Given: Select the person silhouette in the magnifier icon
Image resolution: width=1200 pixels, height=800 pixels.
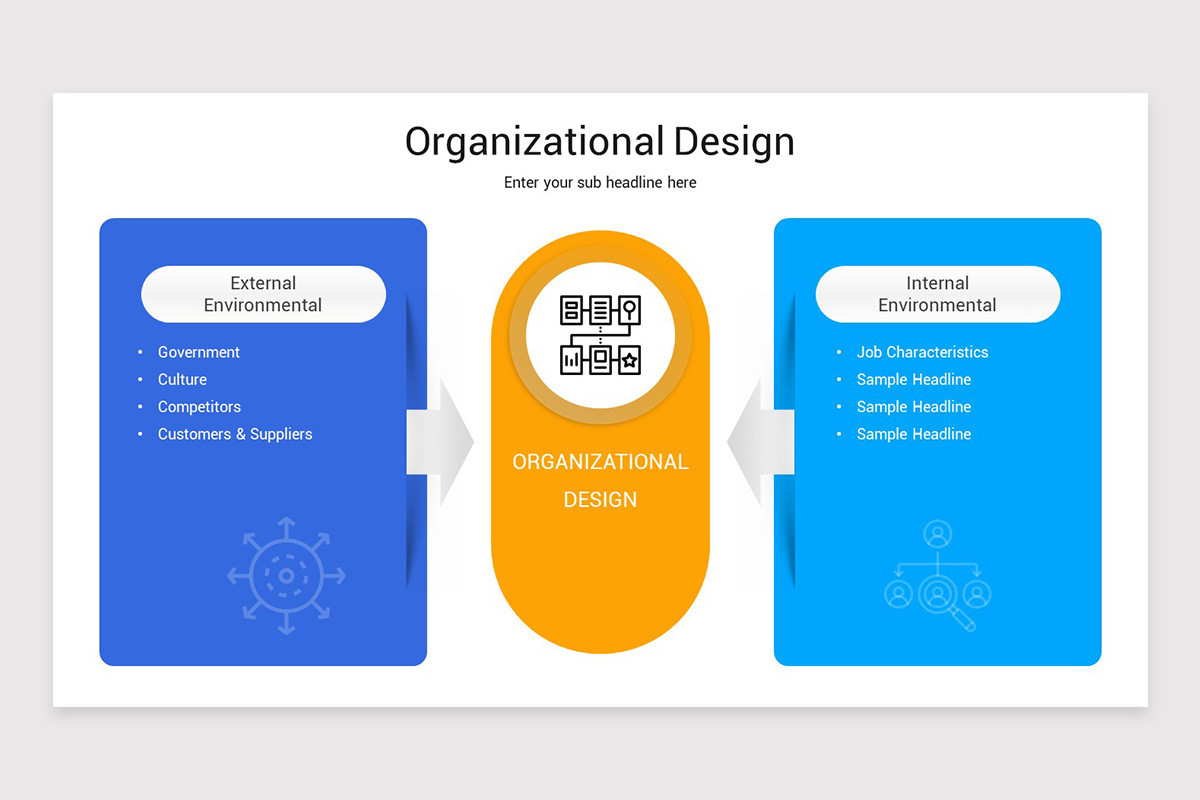Looking at the screenshot, I should 938,595.
